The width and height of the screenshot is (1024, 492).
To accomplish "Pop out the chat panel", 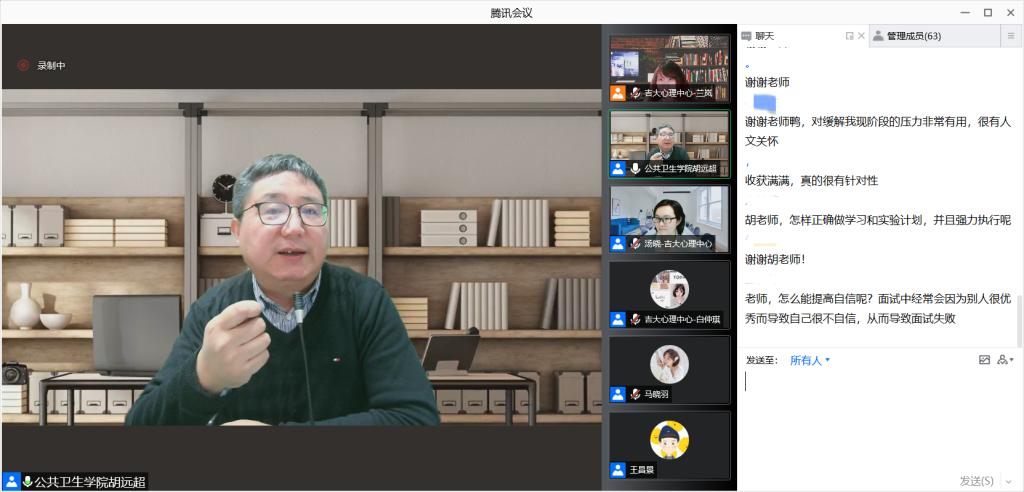I will point(849,36).
